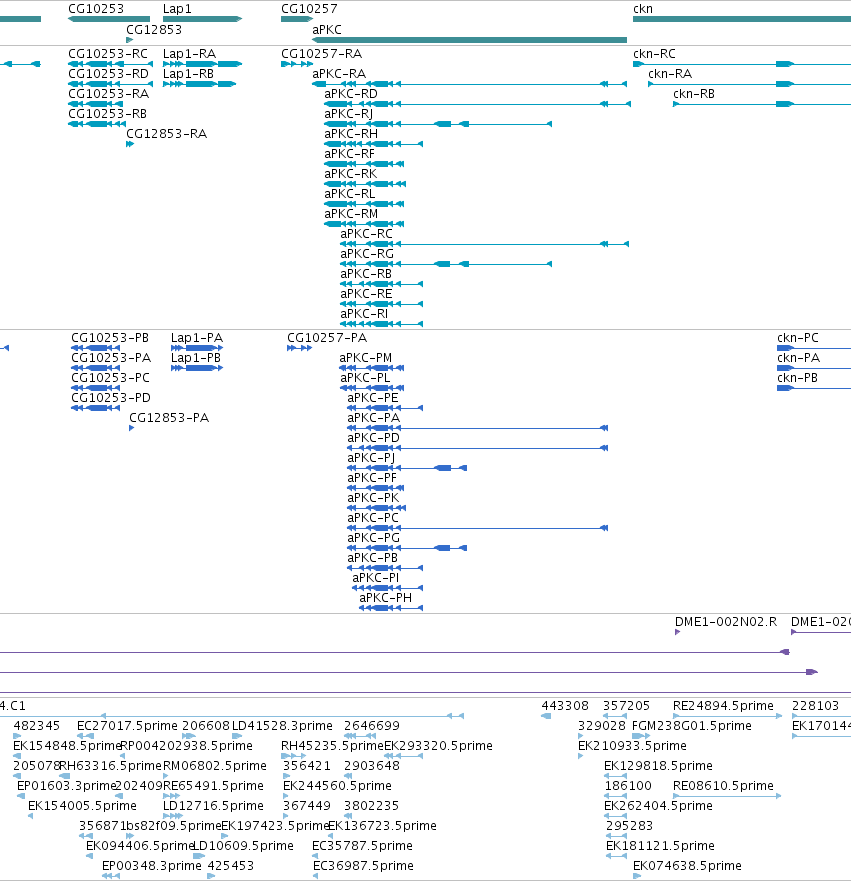Open transcript CG10253-RD label
Image resolution: width=851 pixels, height=881 pixels.
[x=108, y=74]
